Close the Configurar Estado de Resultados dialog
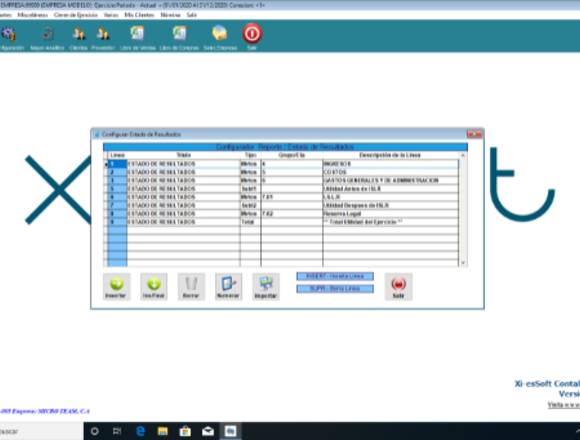The image size is (580, 440). (474, 134)
